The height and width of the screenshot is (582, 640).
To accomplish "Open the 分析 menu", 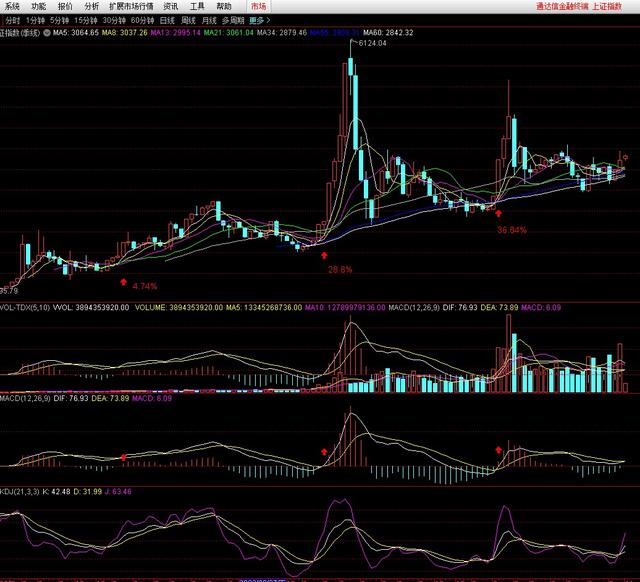I will [x=91, y=6].
